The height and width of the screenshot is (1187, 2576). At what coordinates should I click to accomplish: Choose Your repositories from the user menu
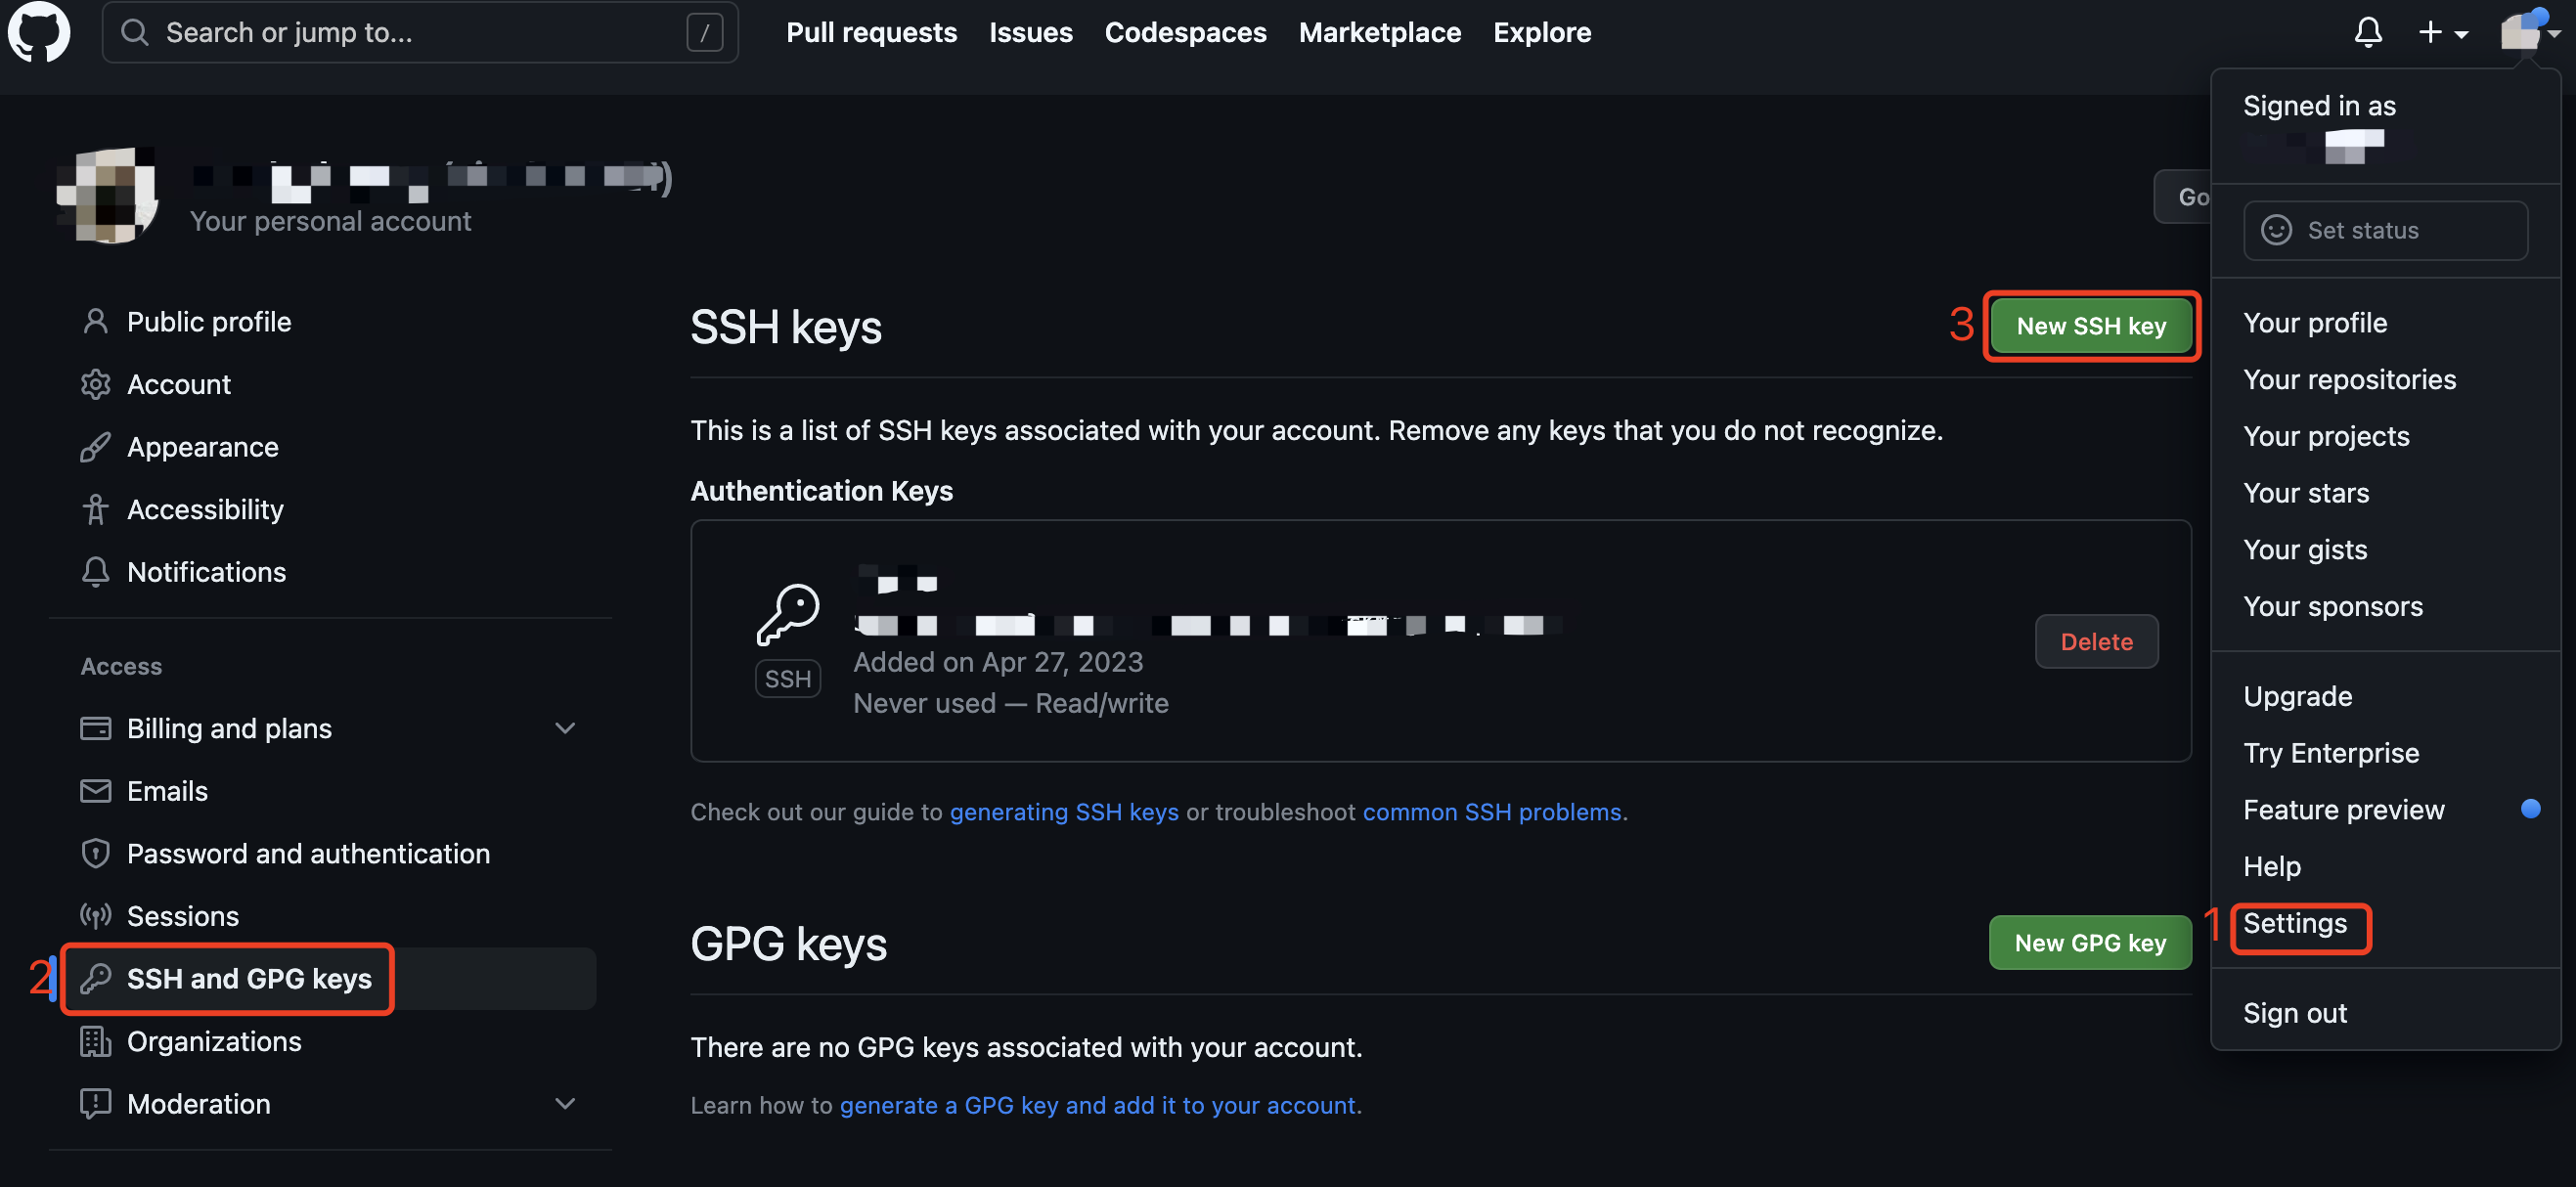tap(2348, 379)
